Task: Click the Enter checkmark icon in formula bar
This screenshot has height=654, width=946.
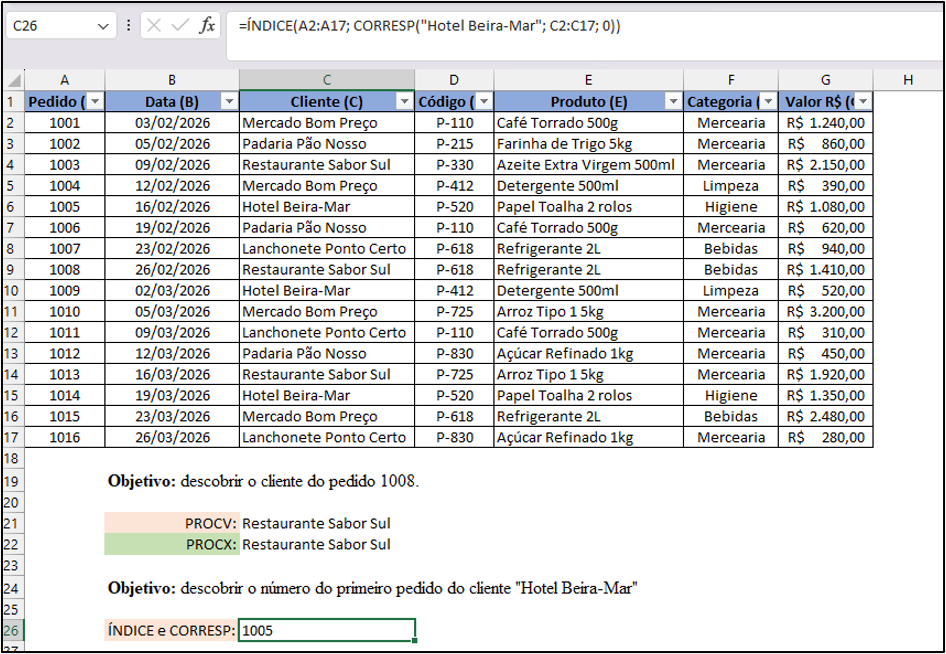Action: tap(180, 26)
